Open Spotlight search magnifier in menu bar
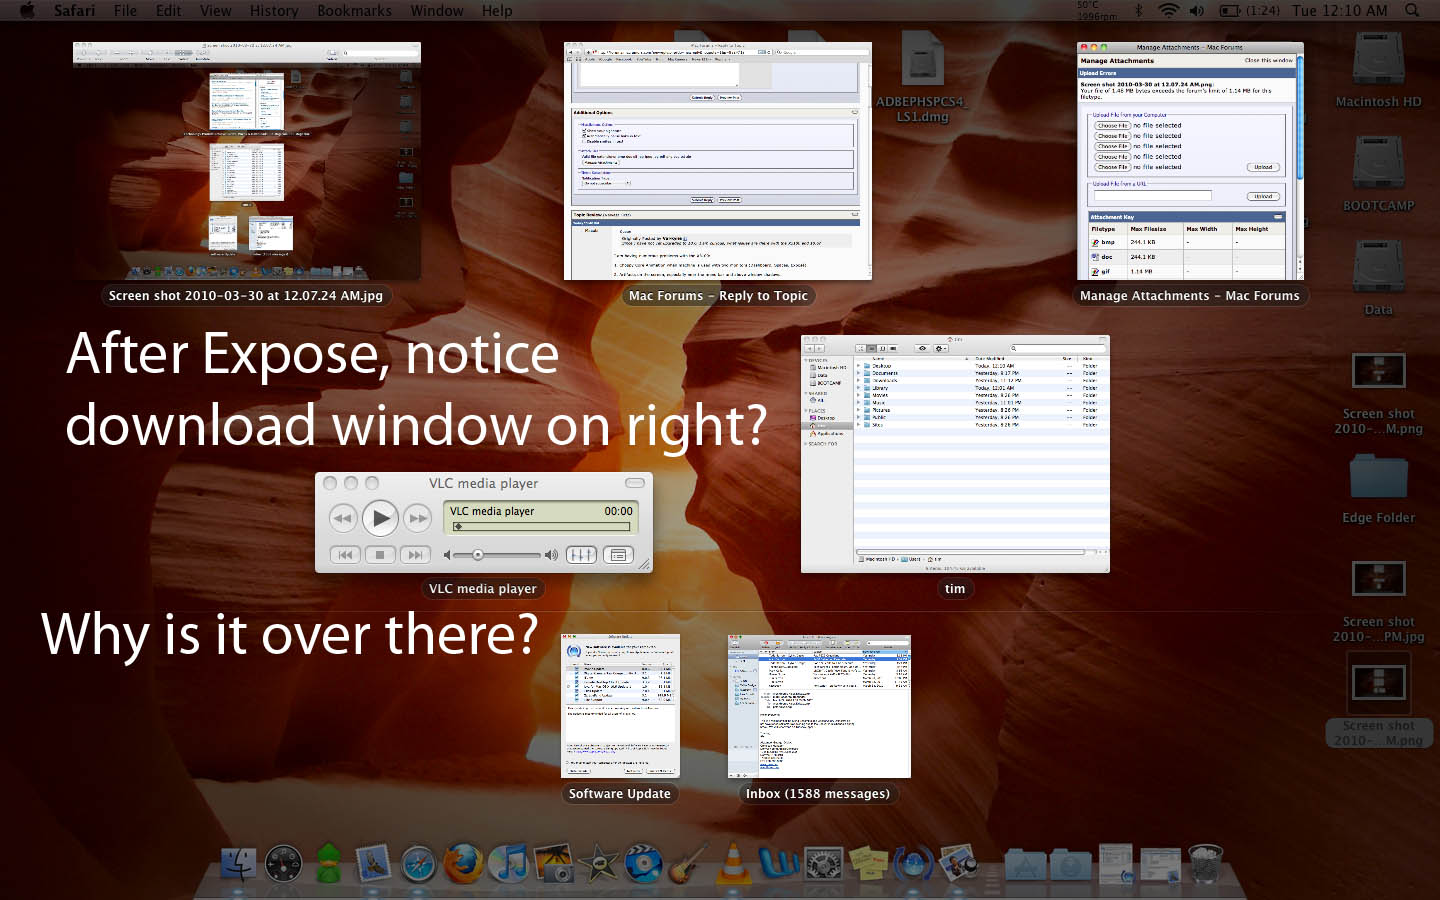 tap(1412, 10)
